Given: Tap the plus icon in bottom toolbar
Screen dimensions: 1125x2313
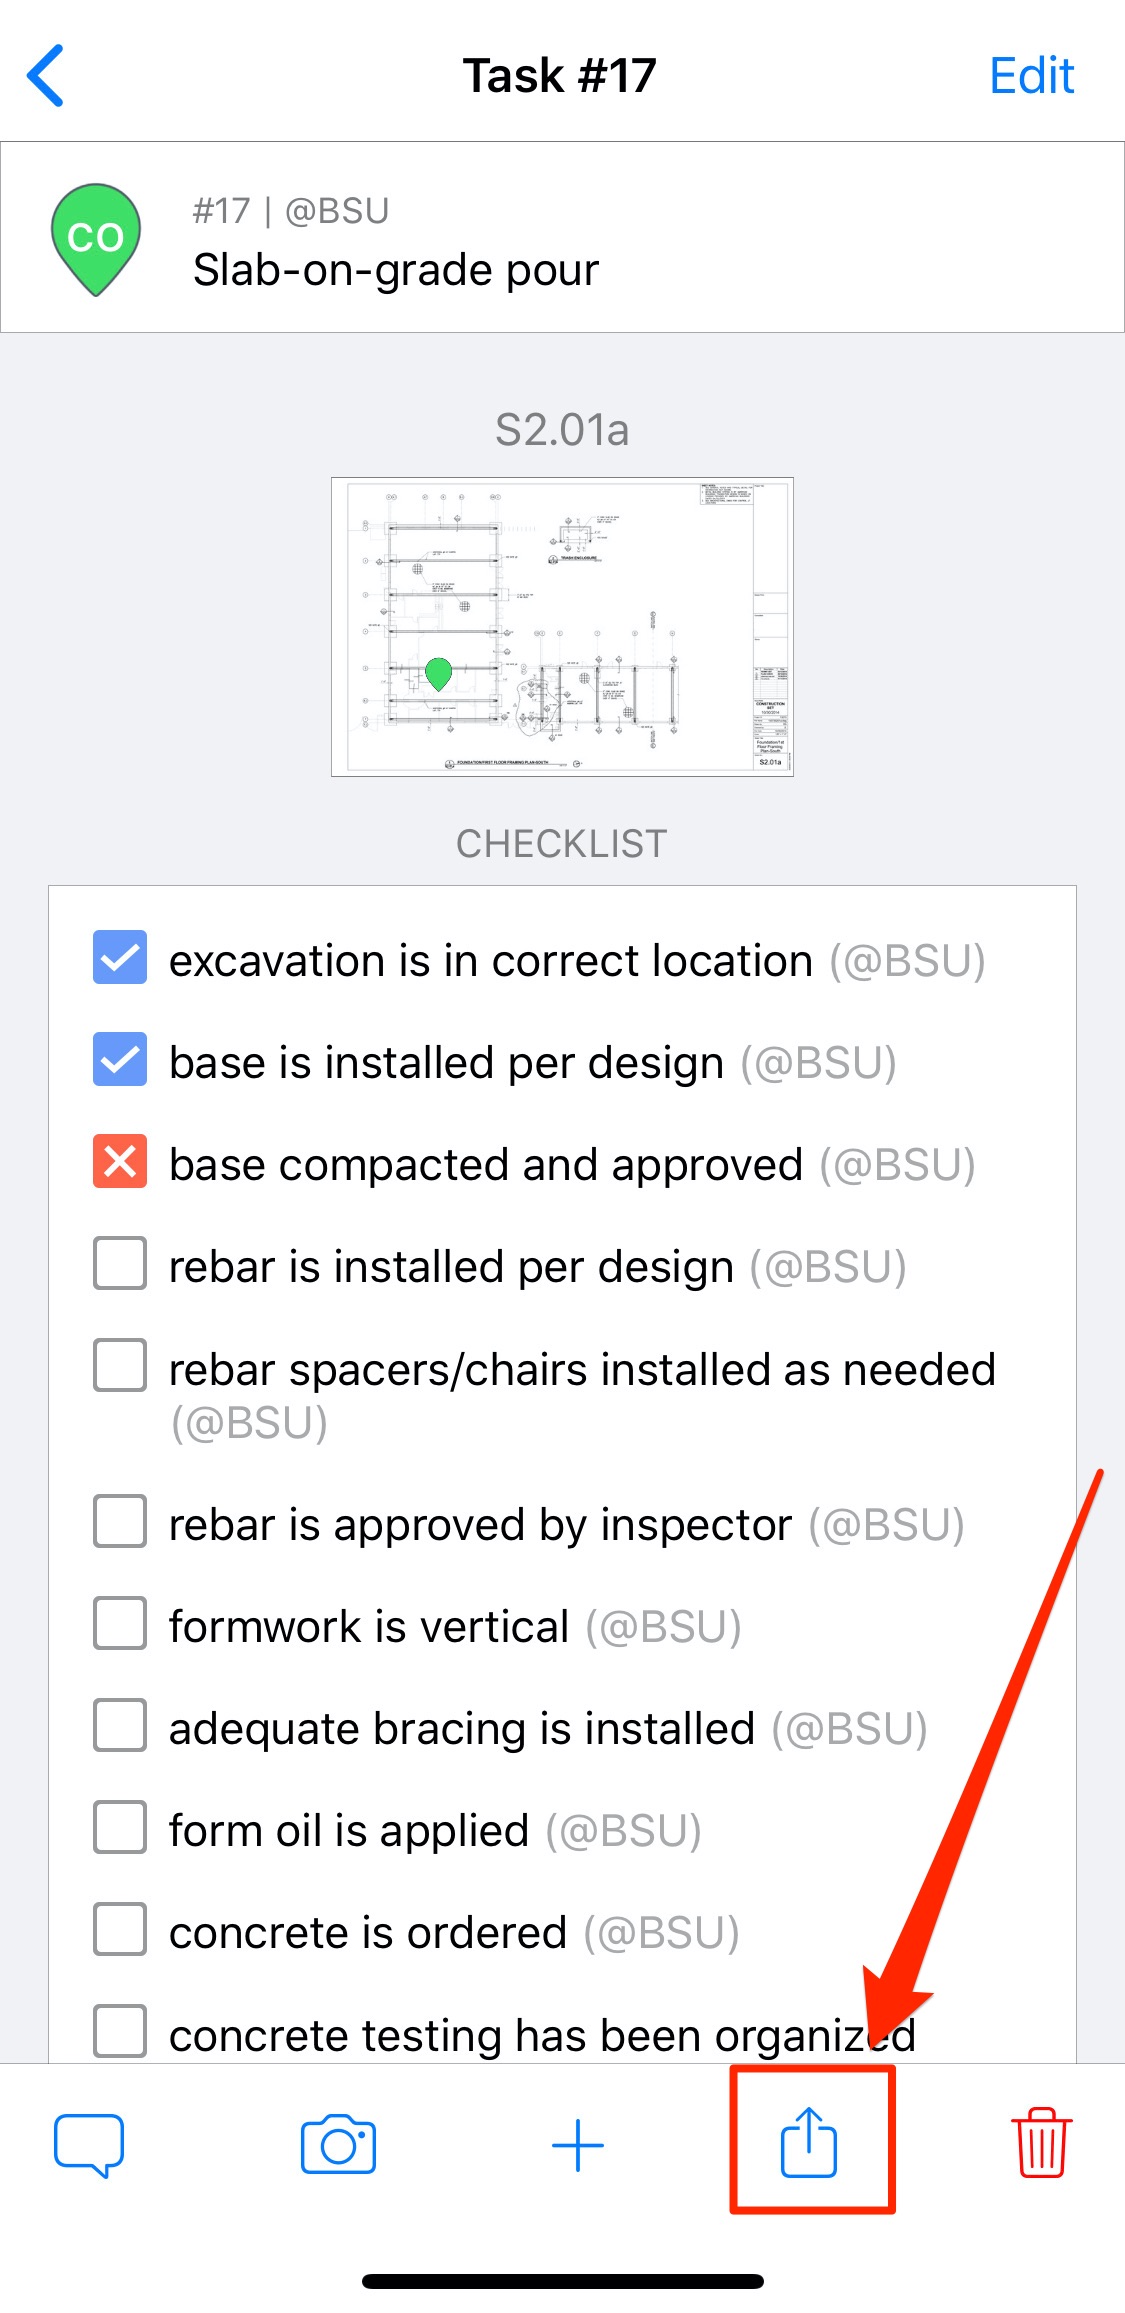Looking at the screenshot, I should (578, 2146).
